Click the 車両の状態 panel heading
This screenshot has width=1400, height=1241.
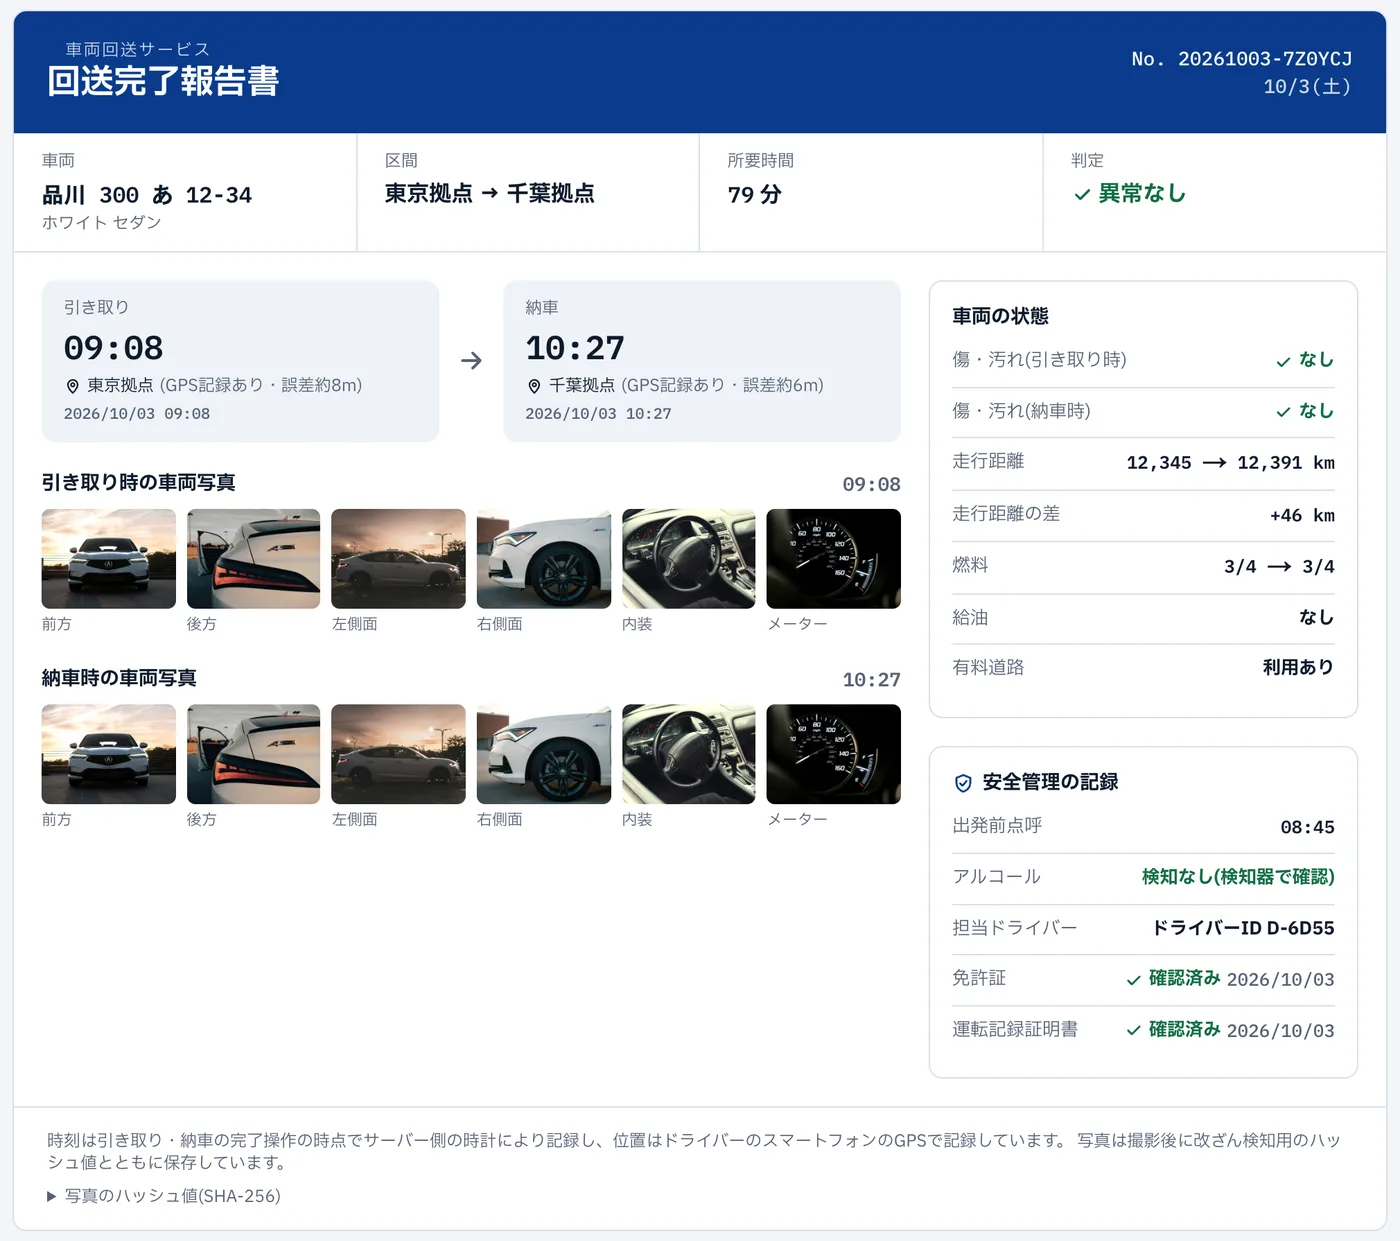1001,317
